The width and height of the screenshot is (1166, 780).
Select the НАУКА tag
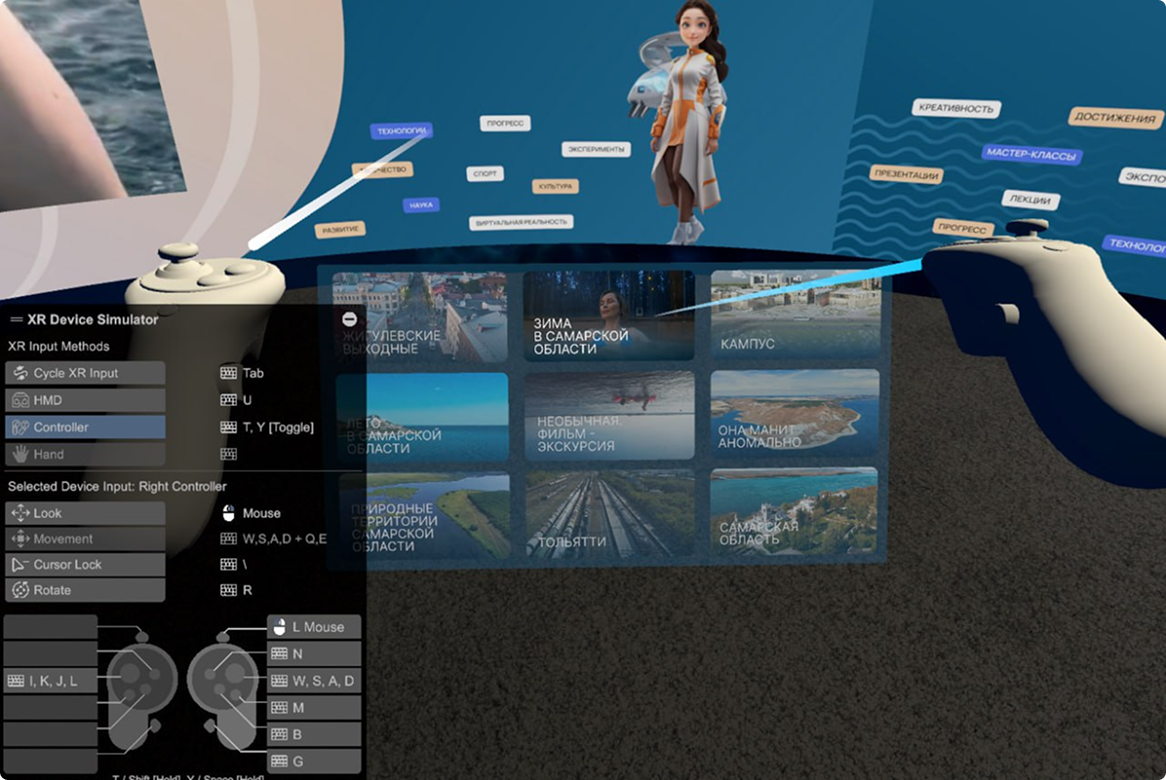tap(421, 204)
